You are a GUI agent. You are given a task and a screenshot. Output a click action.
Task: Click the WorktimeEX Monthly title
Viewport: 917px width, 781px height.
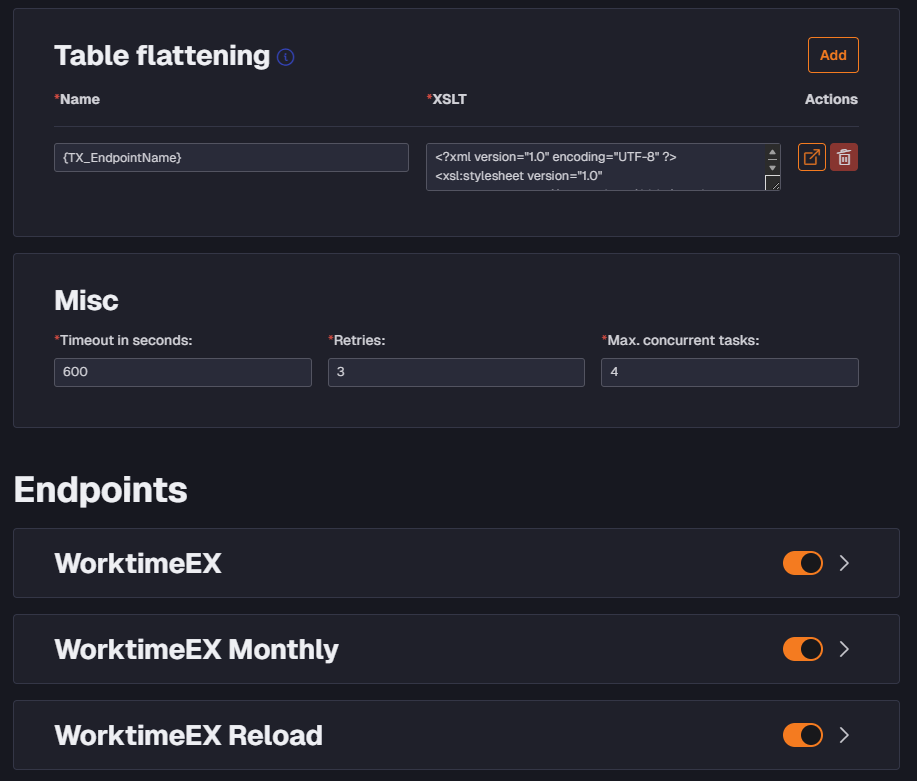[x=196, y=649]
